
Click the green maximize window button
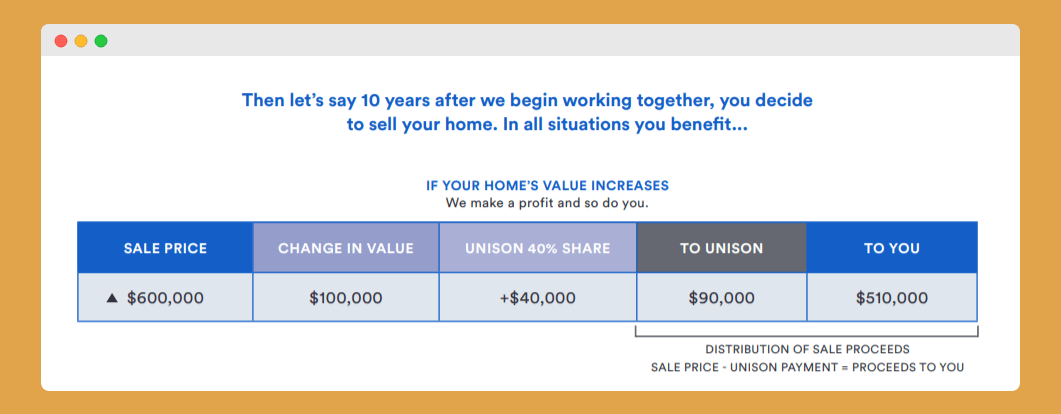(101, 41)
